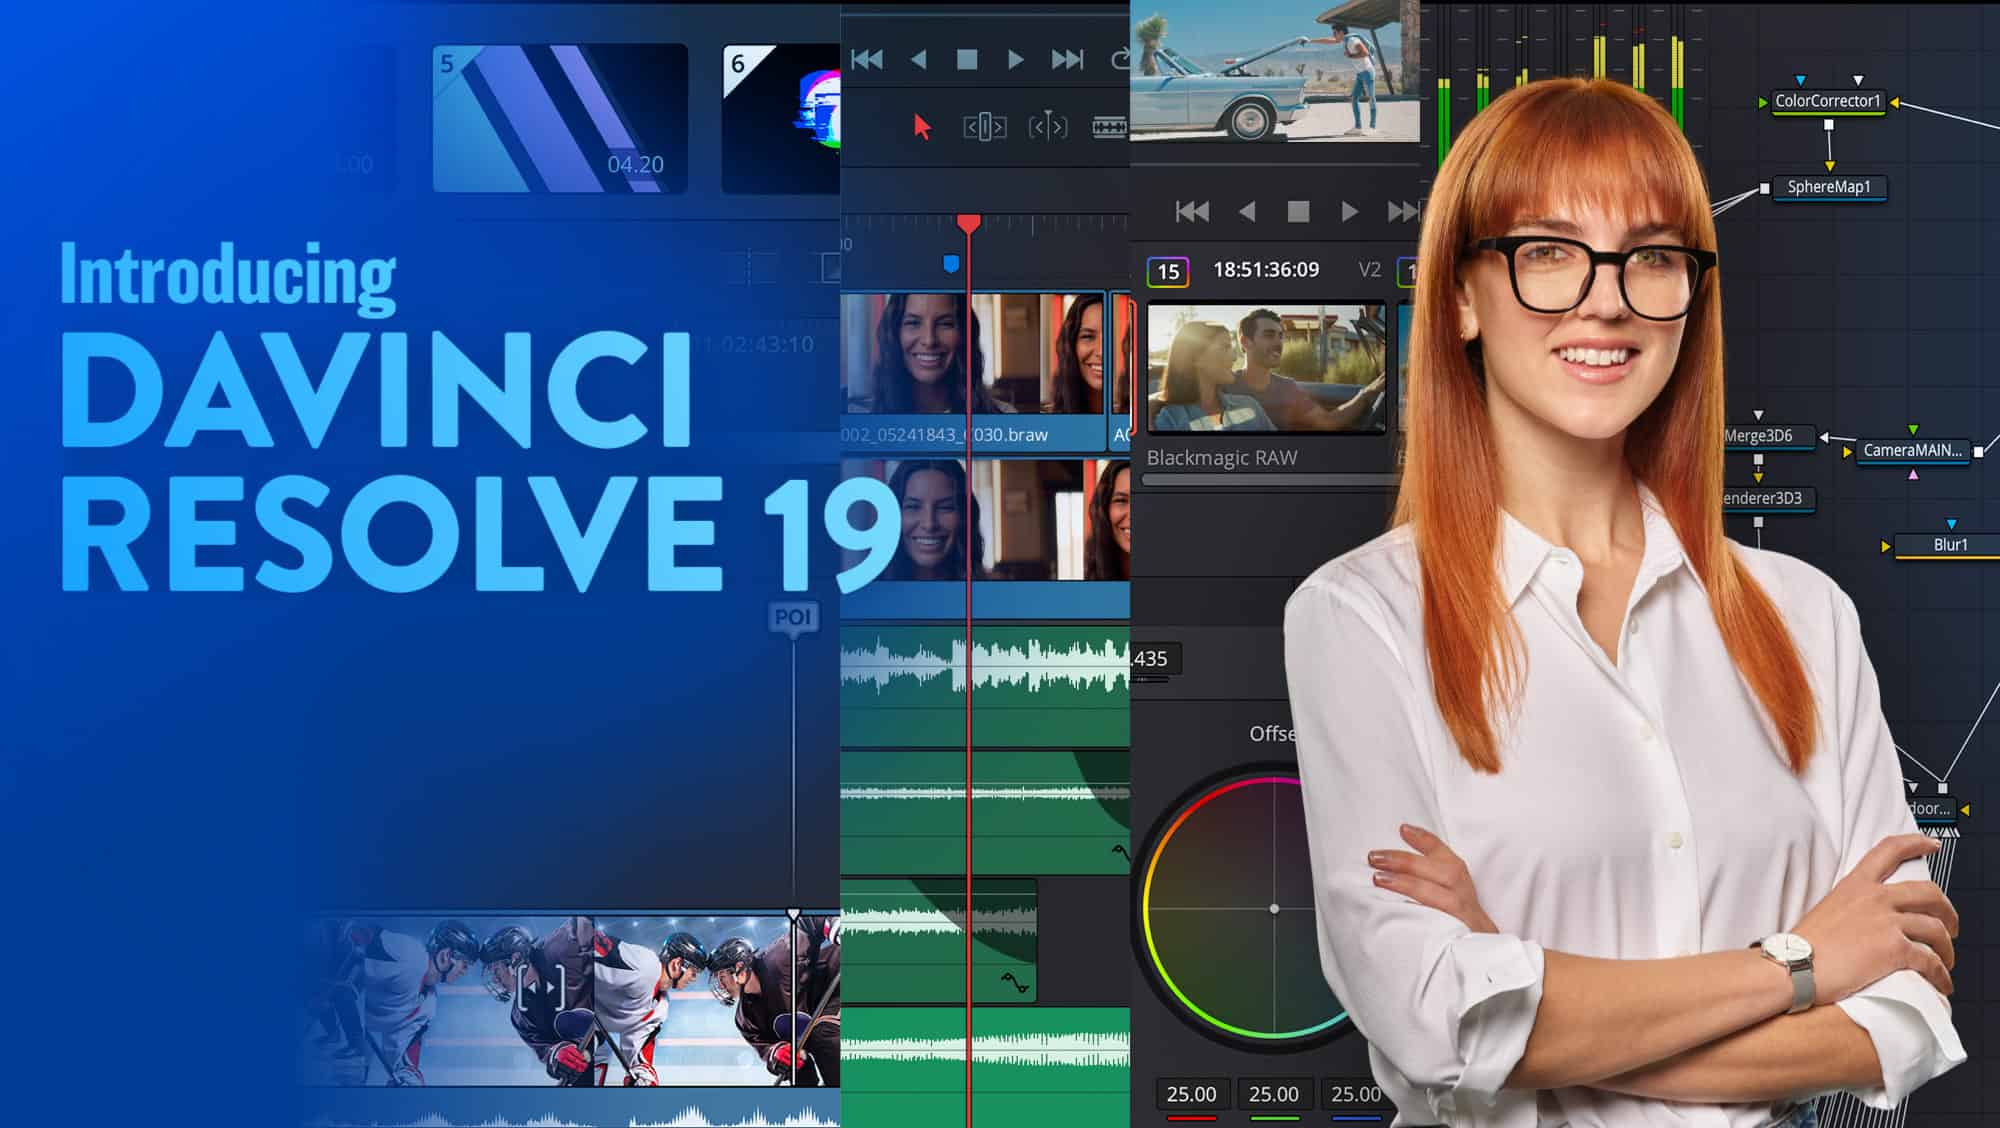Skip to last frame in timeline transport

[1066, 60]
